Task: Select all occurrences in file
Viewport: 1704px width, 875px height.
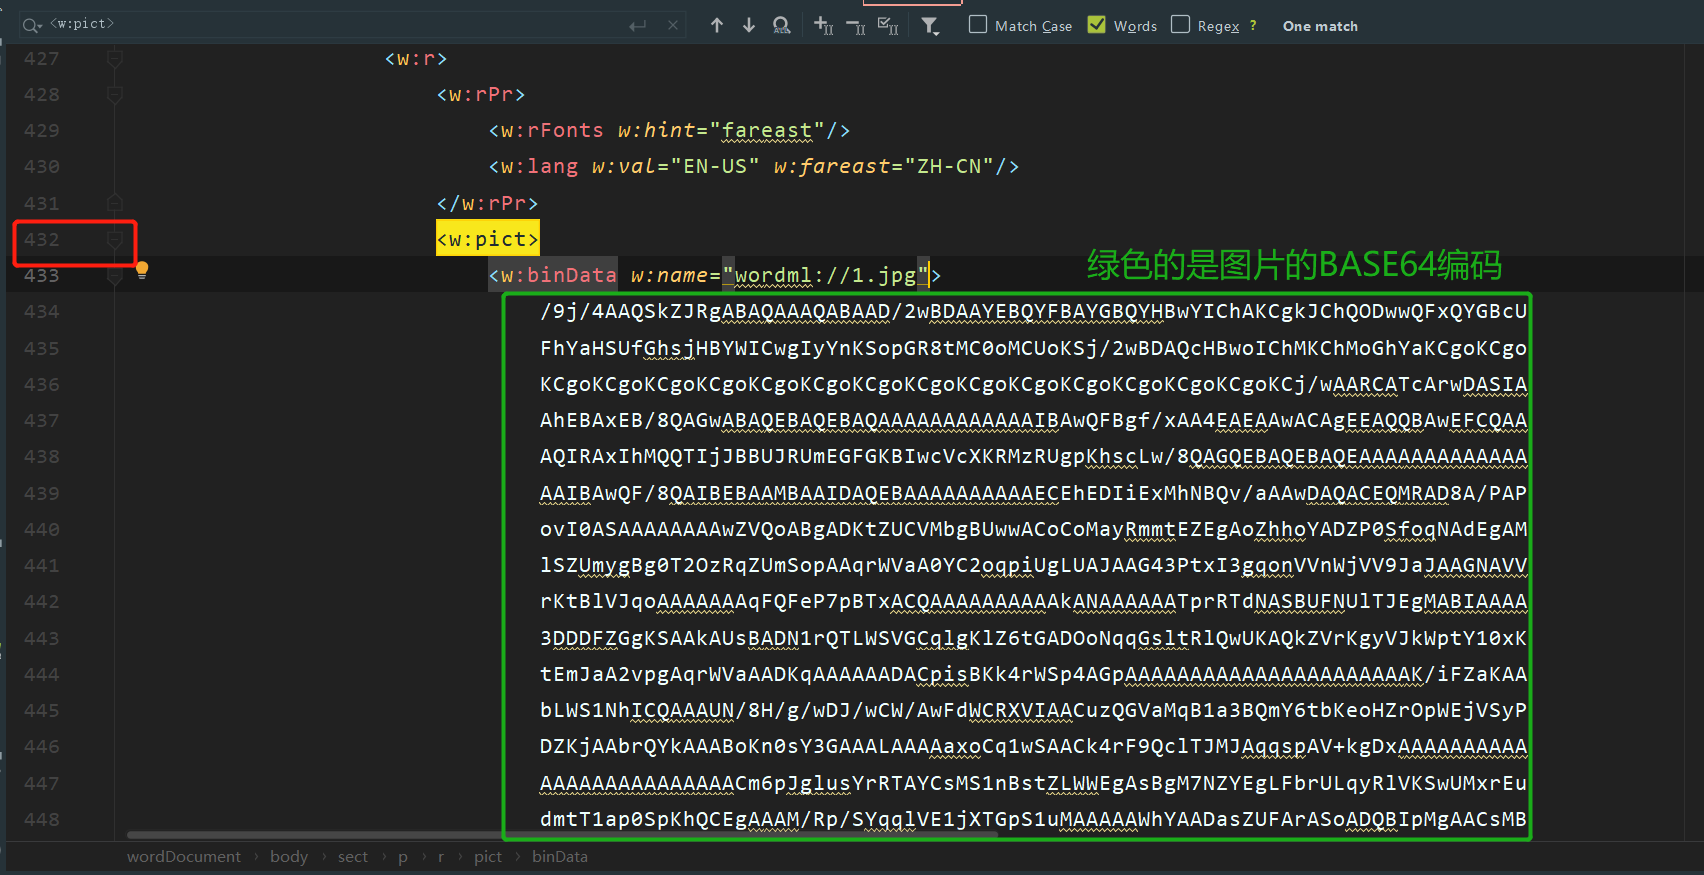Action: point(888,26)
